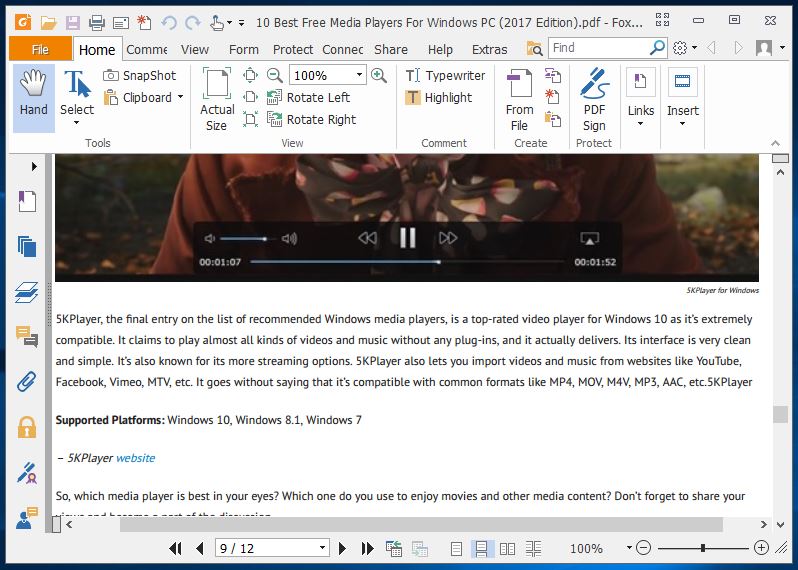Toggle continuous page view mode
Image resolution: width=798 pixels, height=570 pixels.
click(481, 548)
